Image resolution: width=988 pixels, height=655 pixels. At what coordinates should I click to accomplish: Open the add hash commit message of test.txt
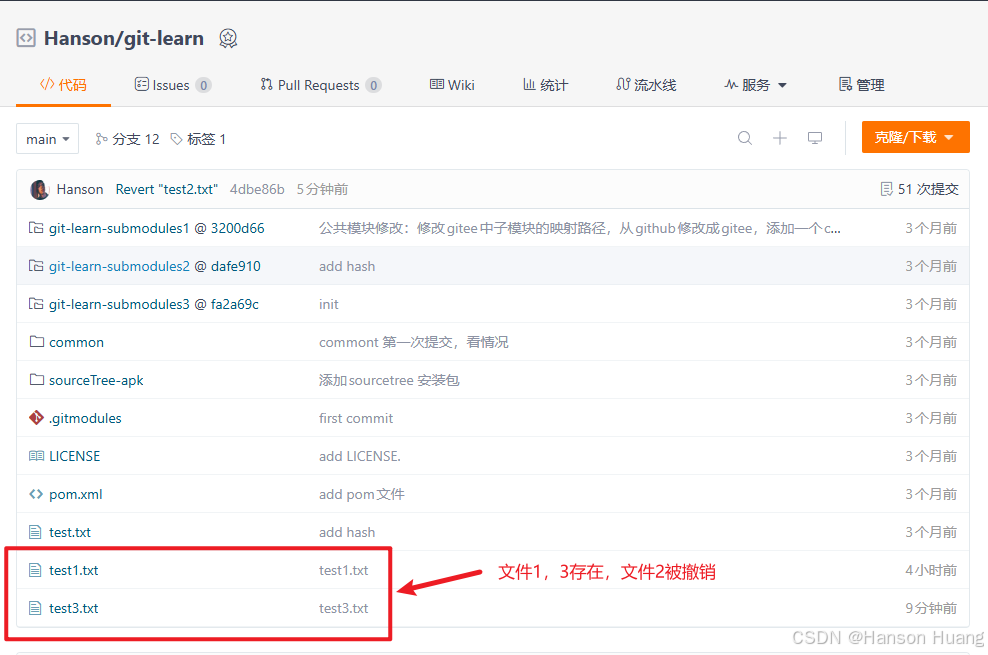point(347,532)
